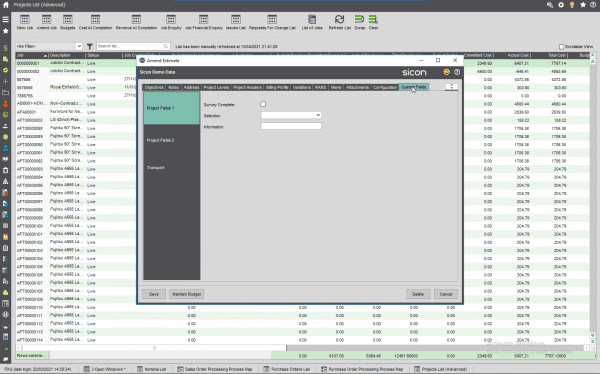Image resolution: width=600 pixels, height=374 pixels.
Task: Click into the Information text field
Action: [291, 126]
